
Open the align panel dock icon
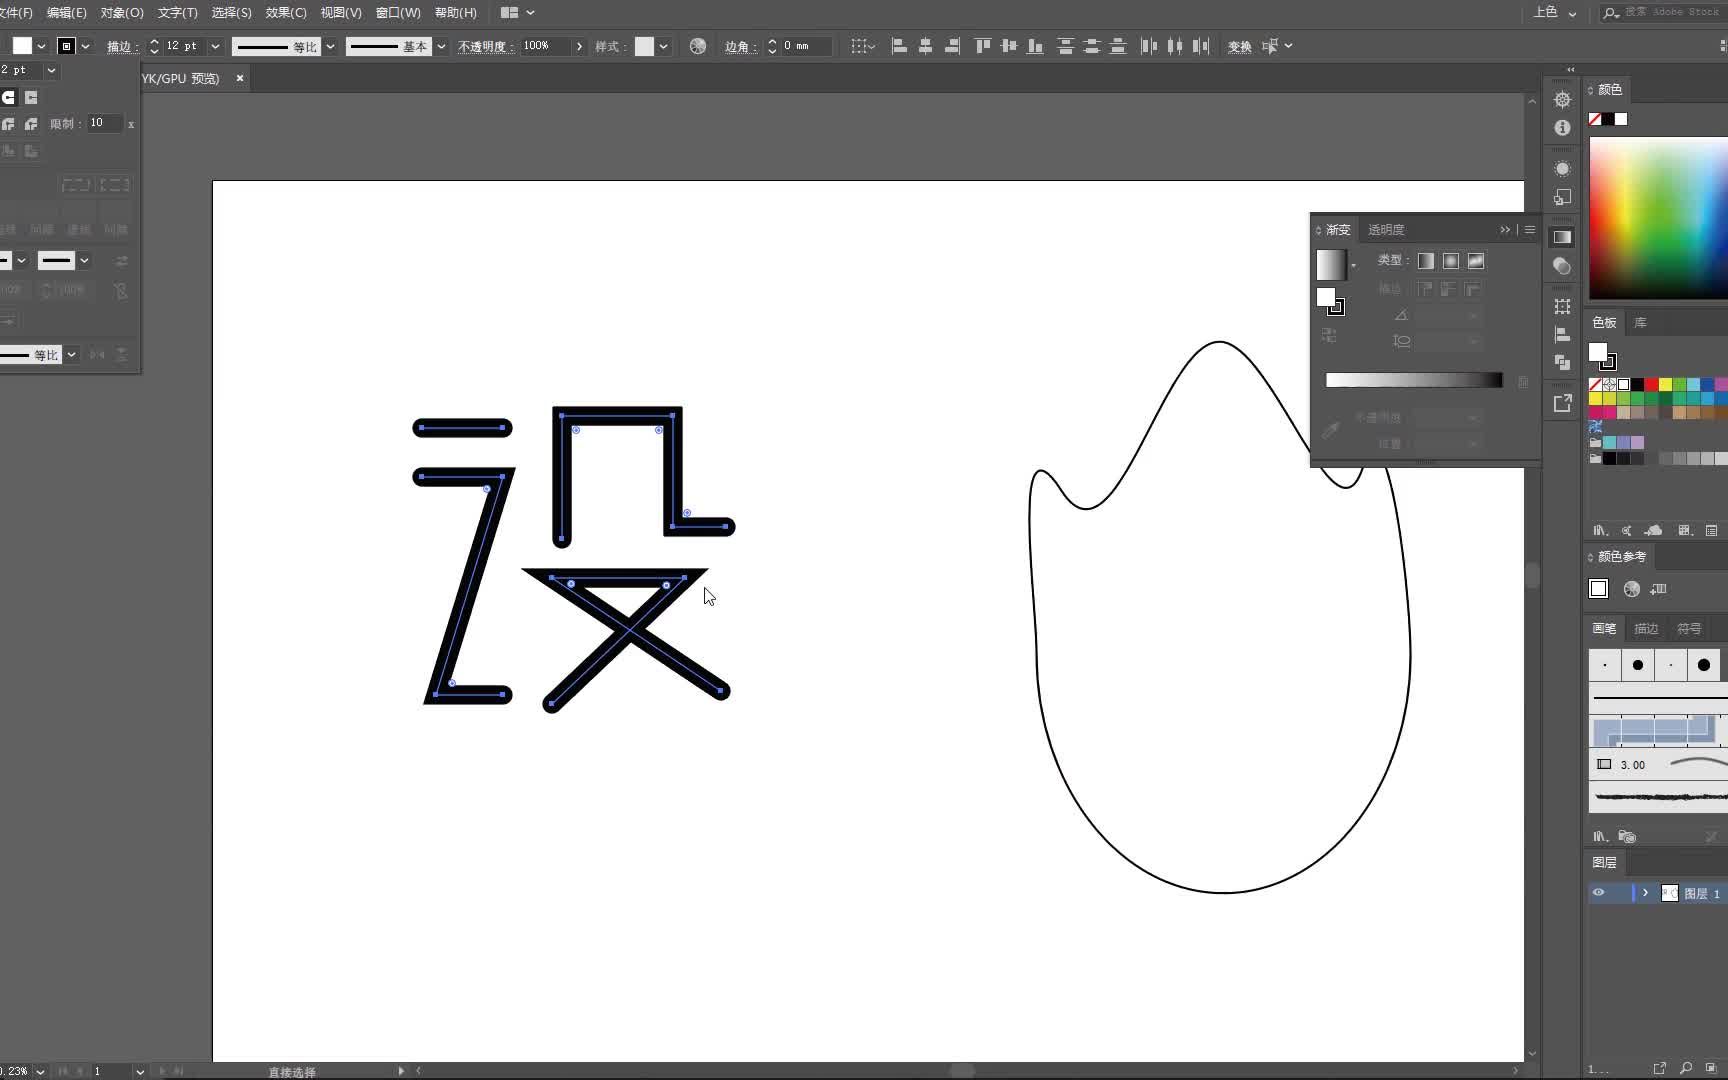[1562, 334]
